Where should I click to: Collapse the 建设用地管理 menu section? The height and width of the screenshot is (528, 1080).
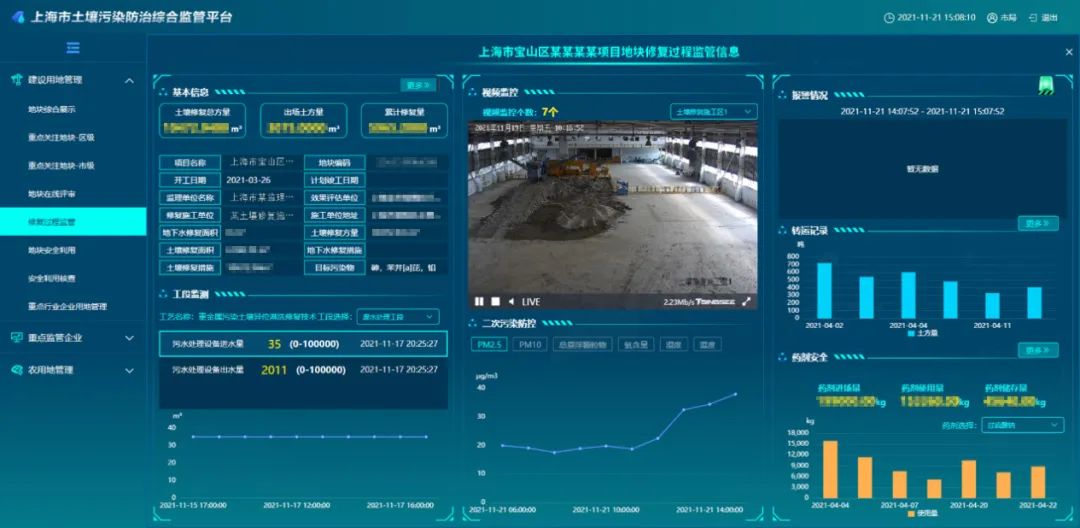[x=129, y=80]
